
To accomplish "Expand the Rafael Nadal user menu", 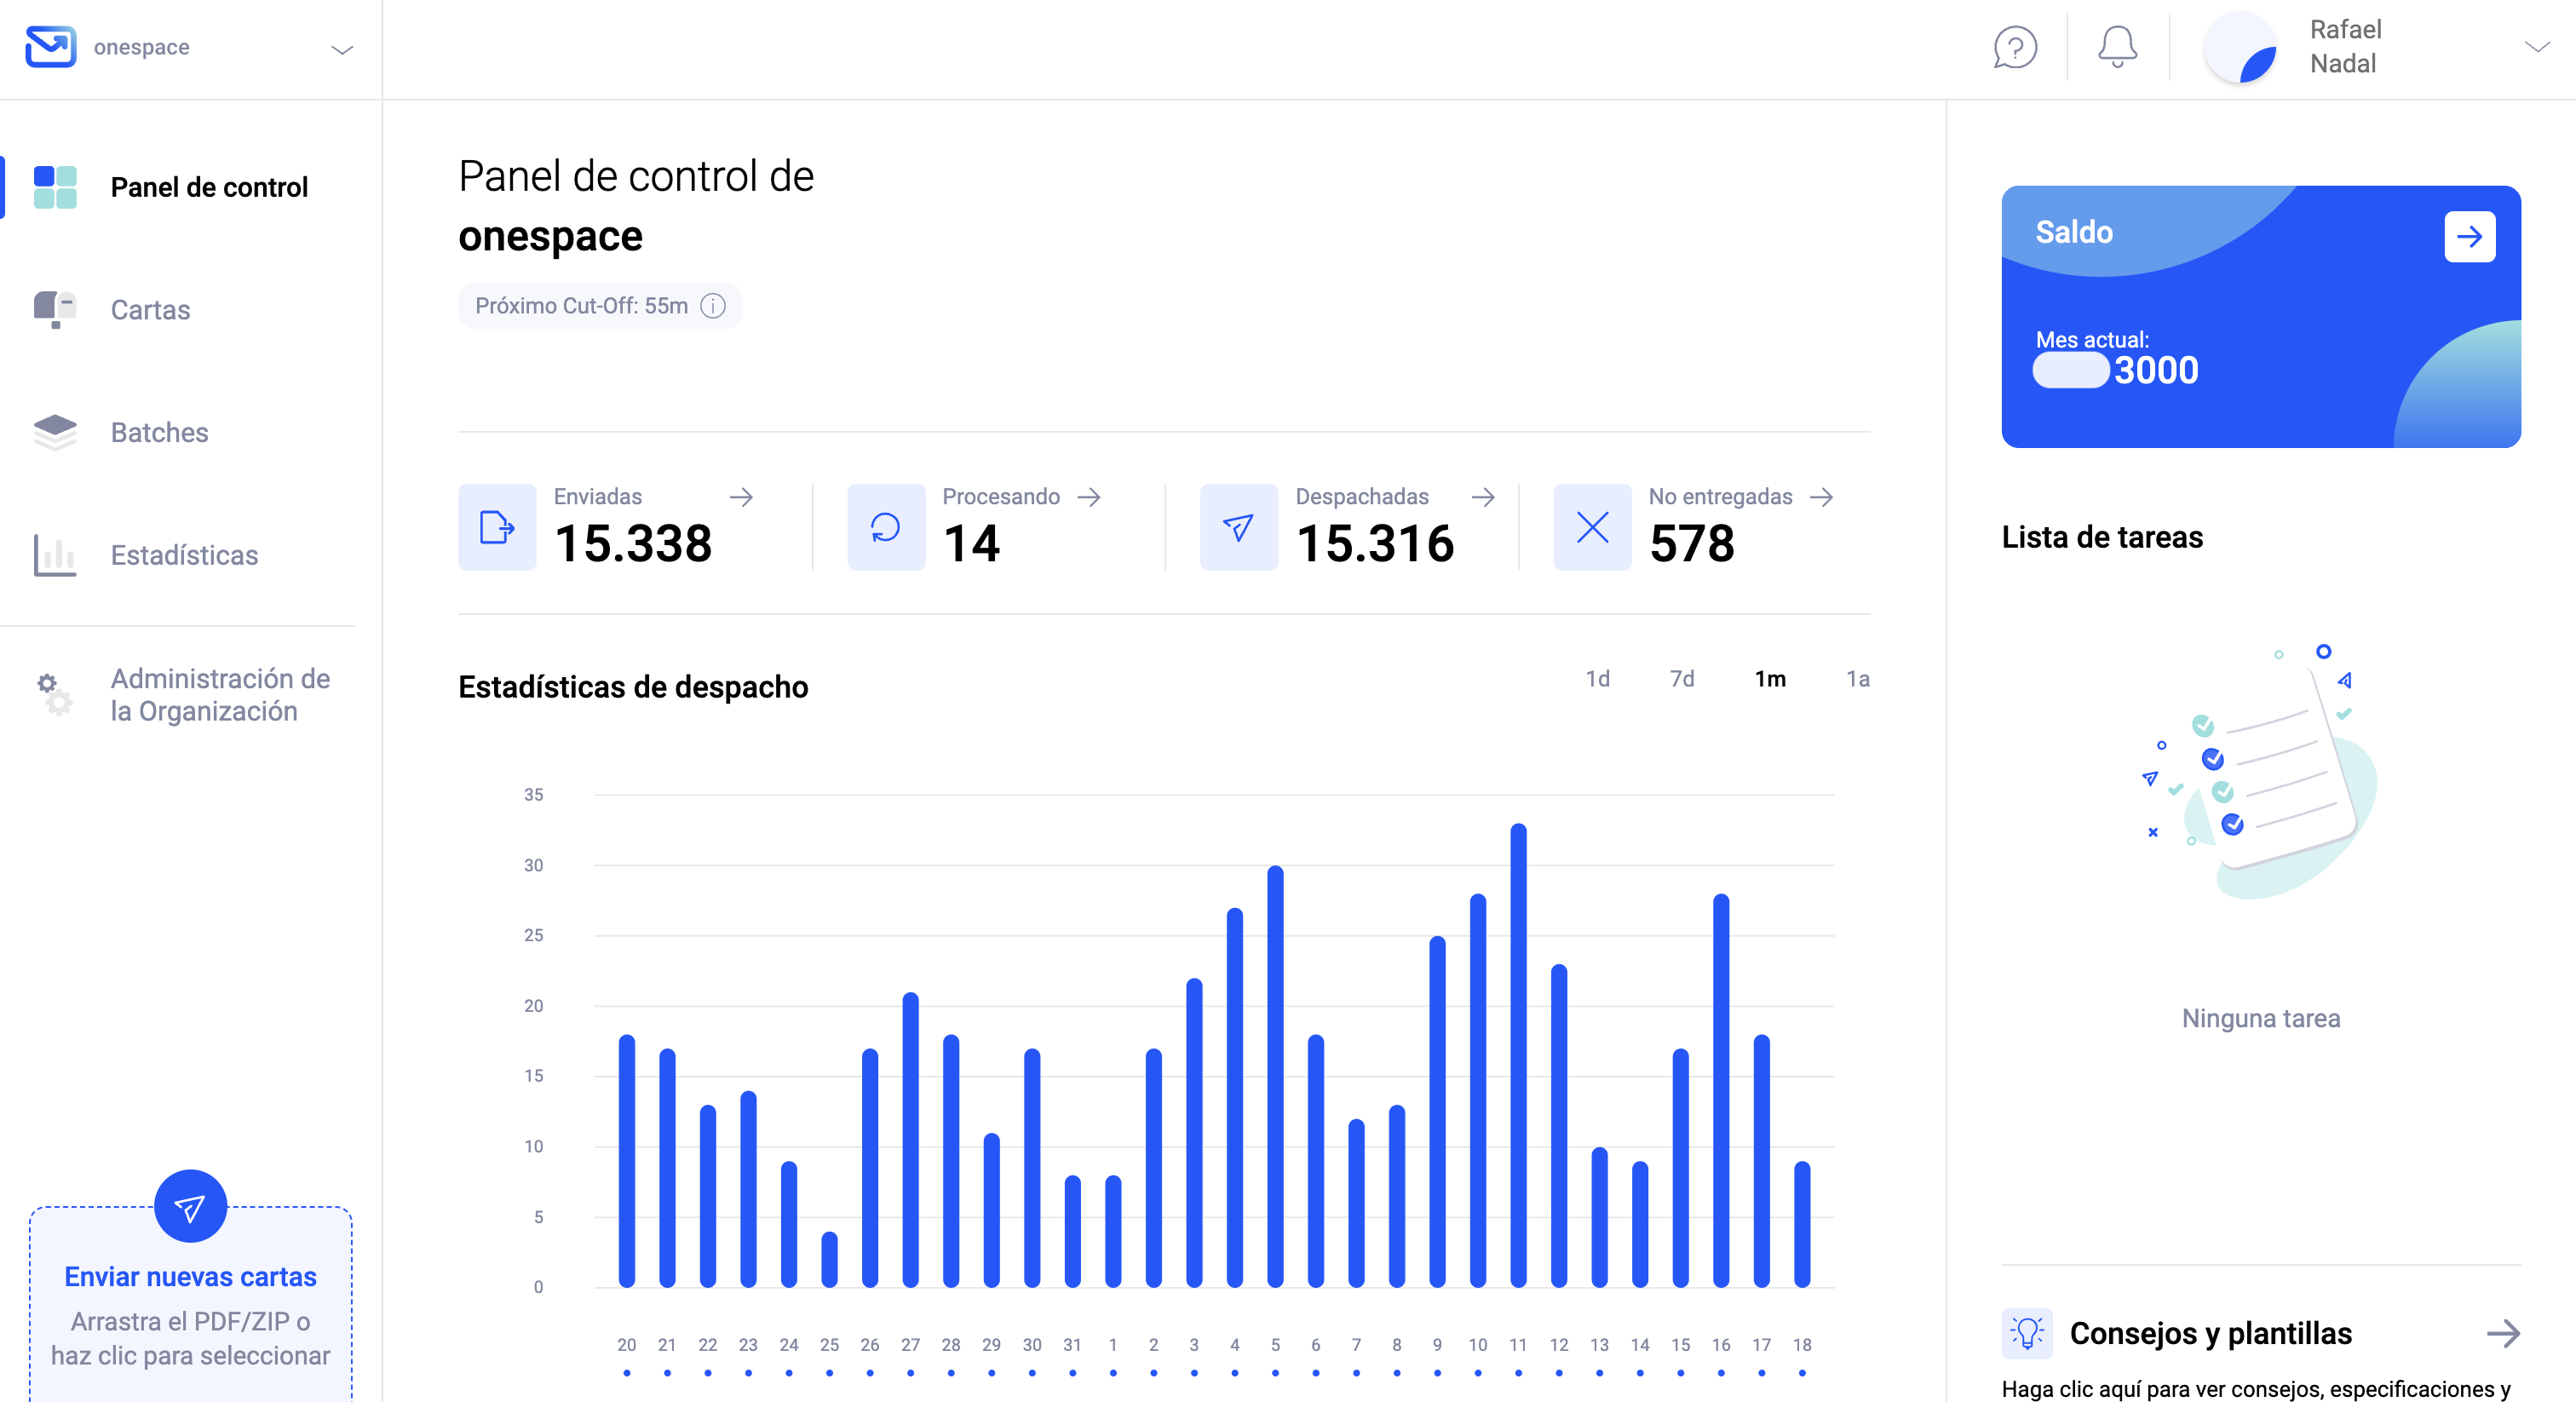I will [2536, 47].
